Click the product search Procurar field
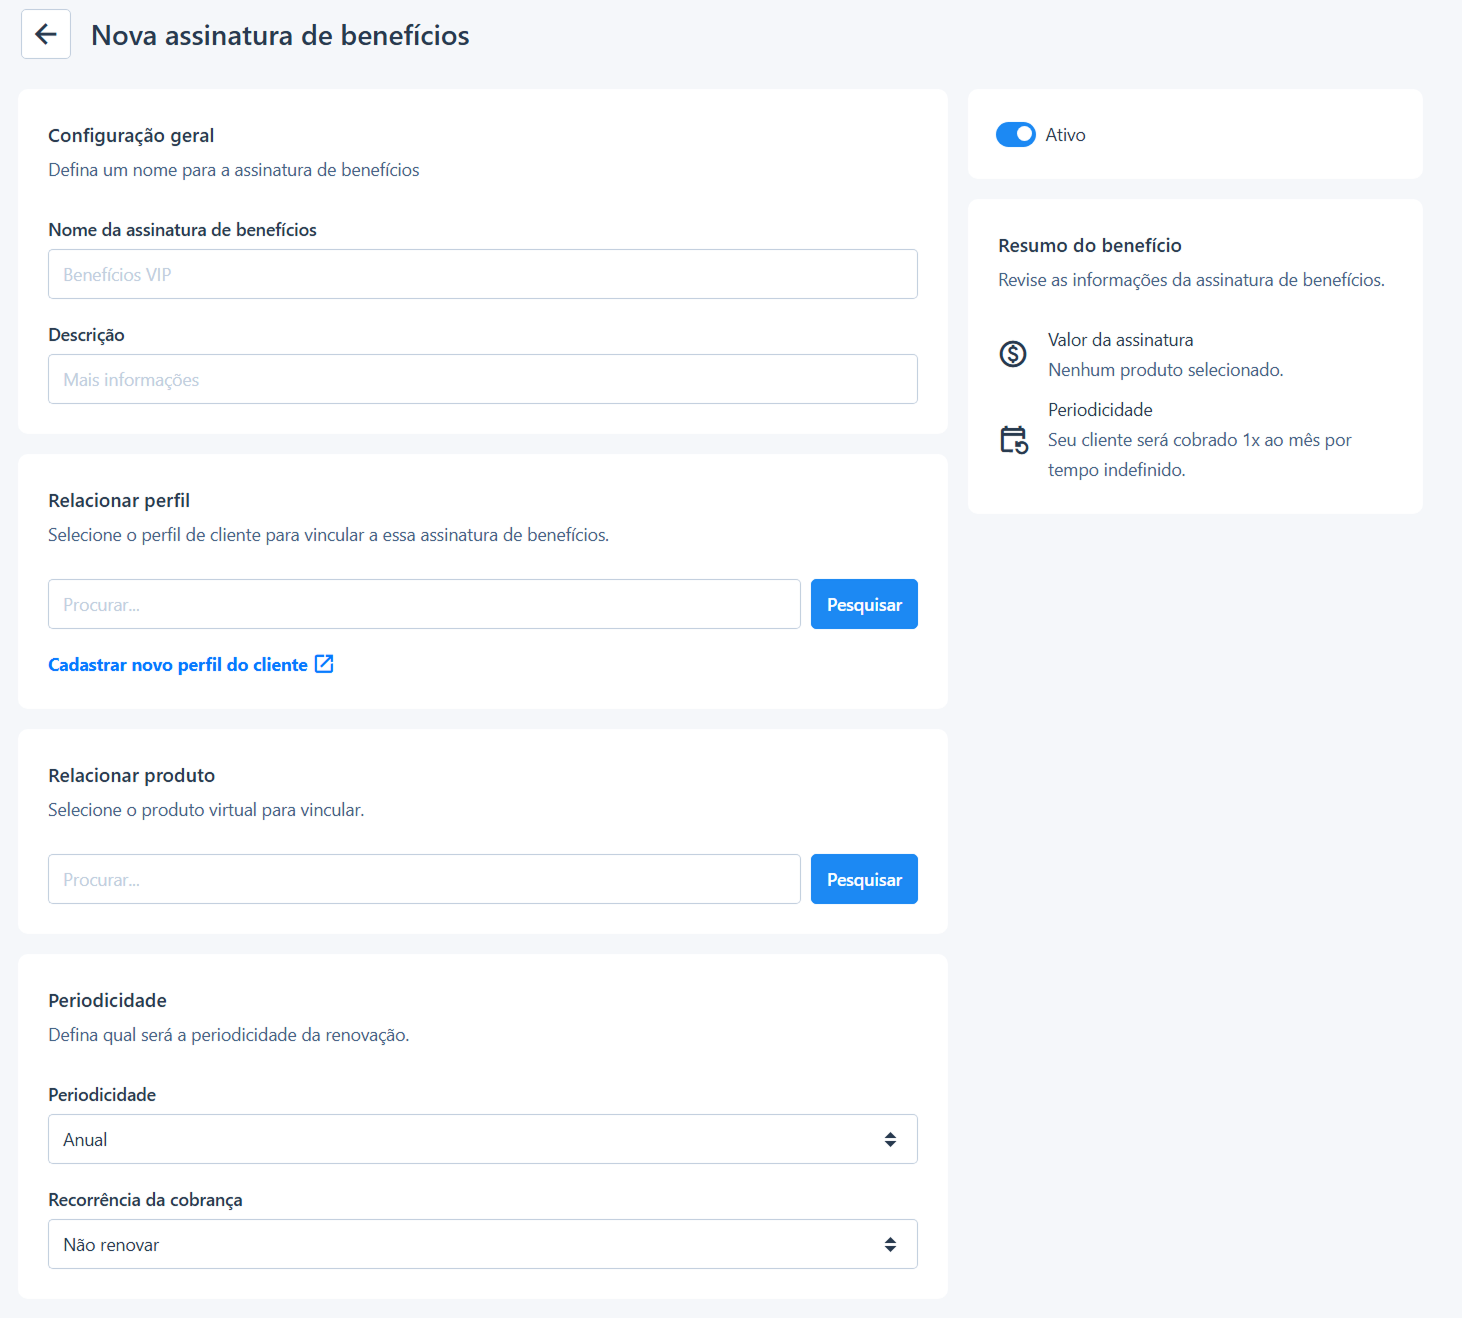Screen dimensions: 1462x1318 point(424,879)
